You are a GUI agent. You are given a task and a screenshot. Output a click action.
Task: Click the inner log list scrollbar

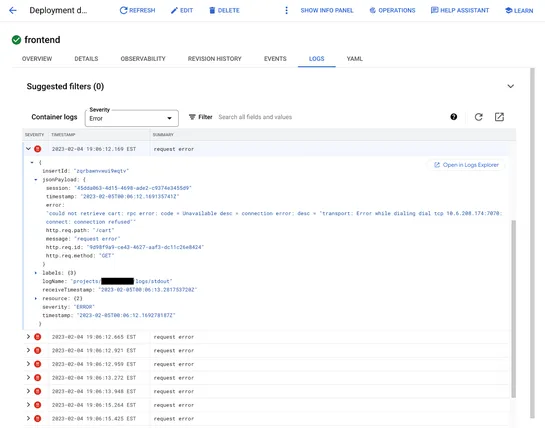(x=513, y=309)
